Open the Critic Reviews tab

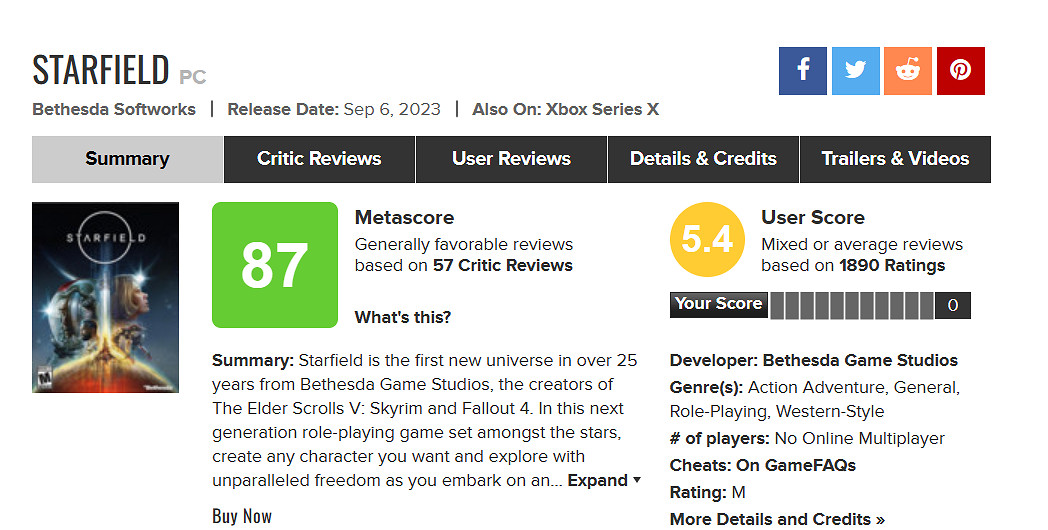coord(319,159)
